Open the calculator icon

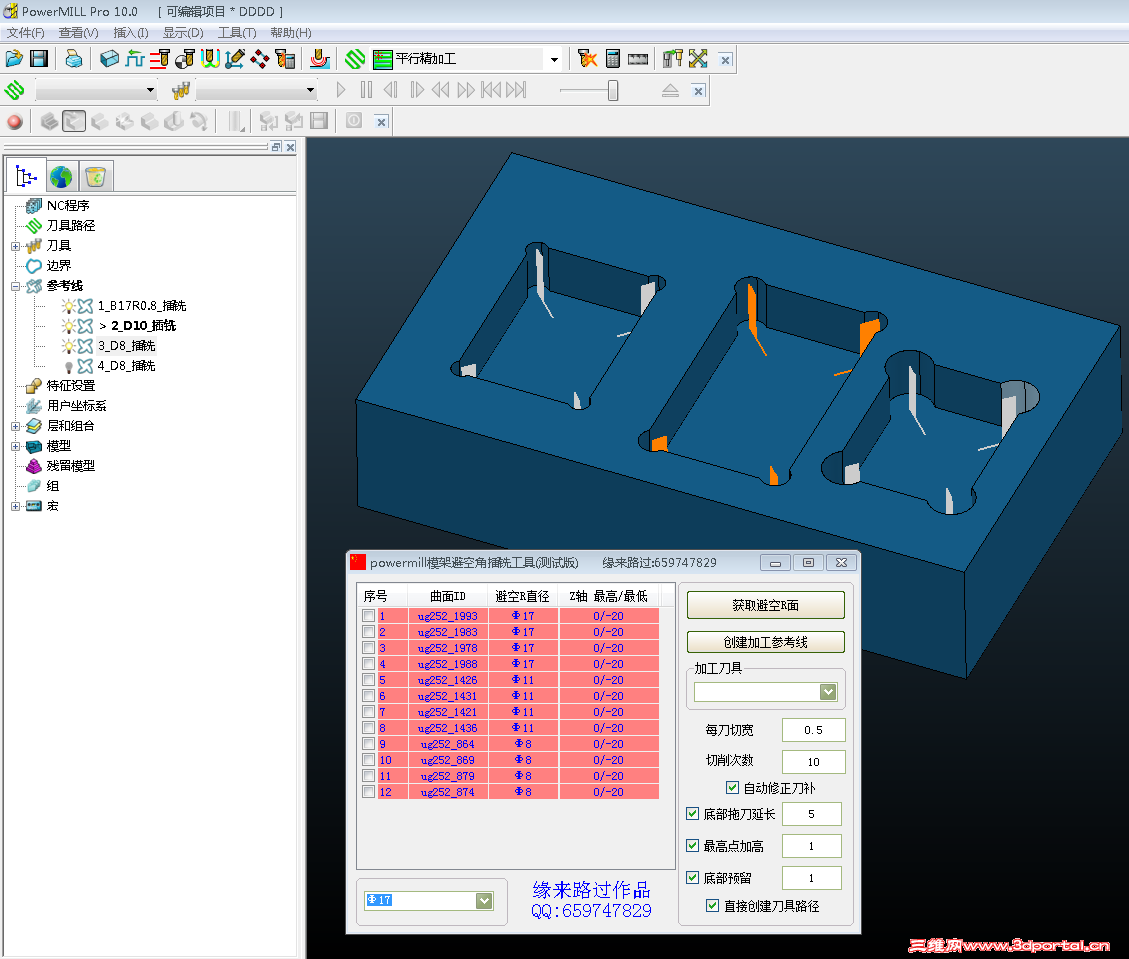(x=613, y=58)
